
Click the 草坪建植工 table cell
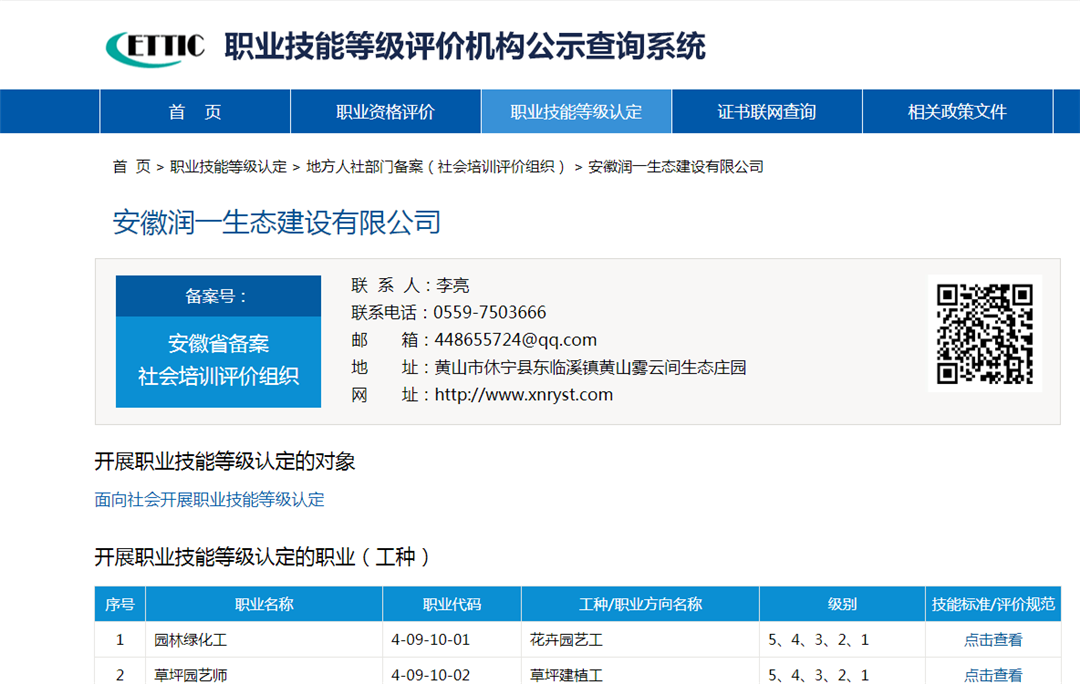point(641,673)
